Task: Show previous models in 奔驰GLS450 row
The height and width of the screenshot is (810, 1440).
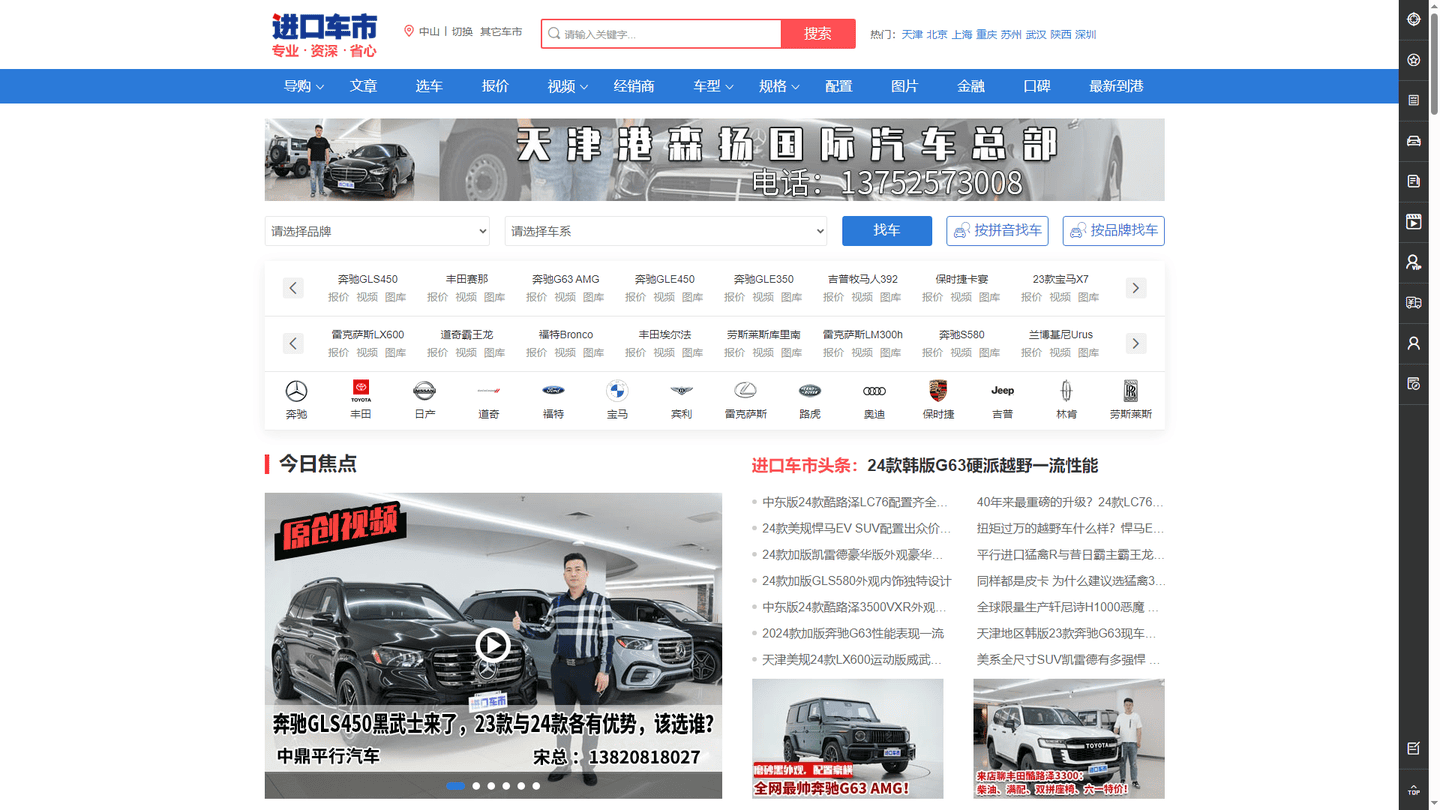Action: pyautogui.click(x=293, y=288)
